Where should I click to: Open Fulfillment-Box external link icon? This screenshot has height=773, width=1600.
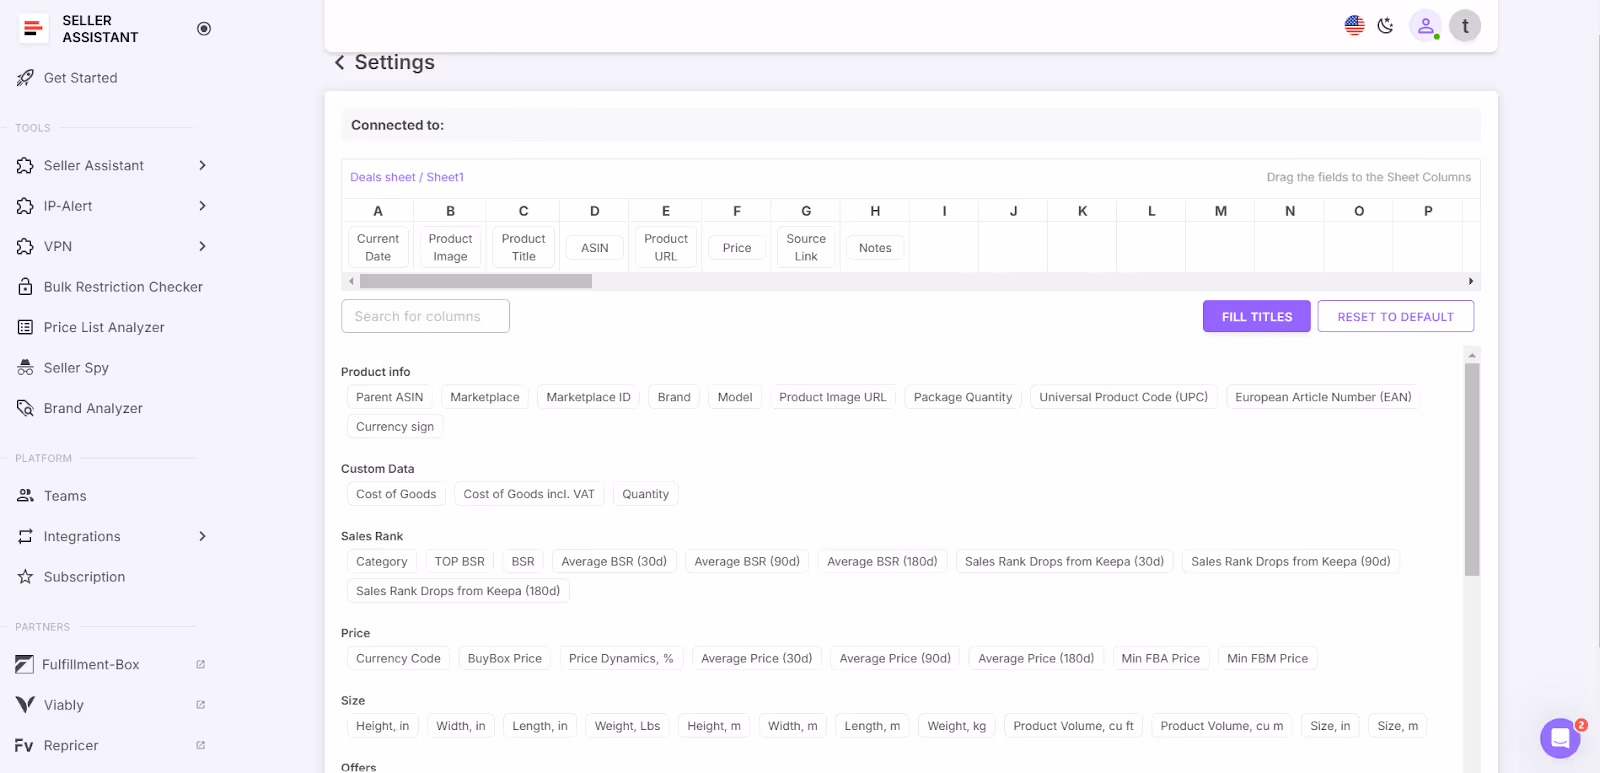tap(200, 665)
